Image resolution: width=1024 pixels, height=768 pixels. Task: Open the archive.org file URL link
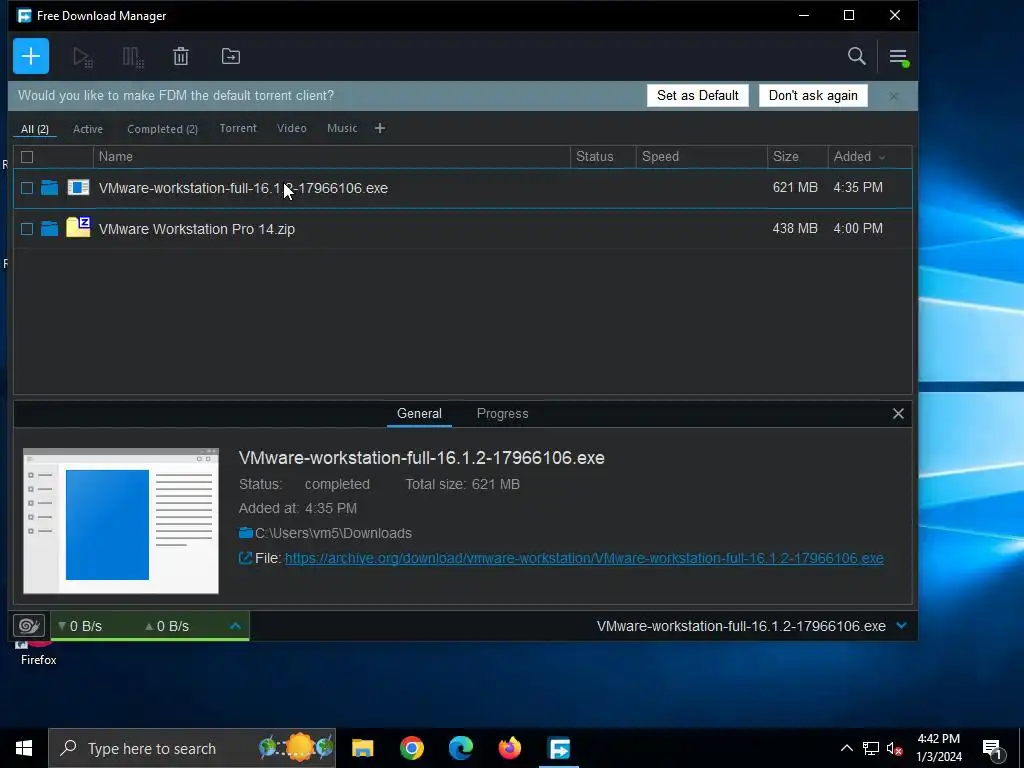tap(584, 558)
